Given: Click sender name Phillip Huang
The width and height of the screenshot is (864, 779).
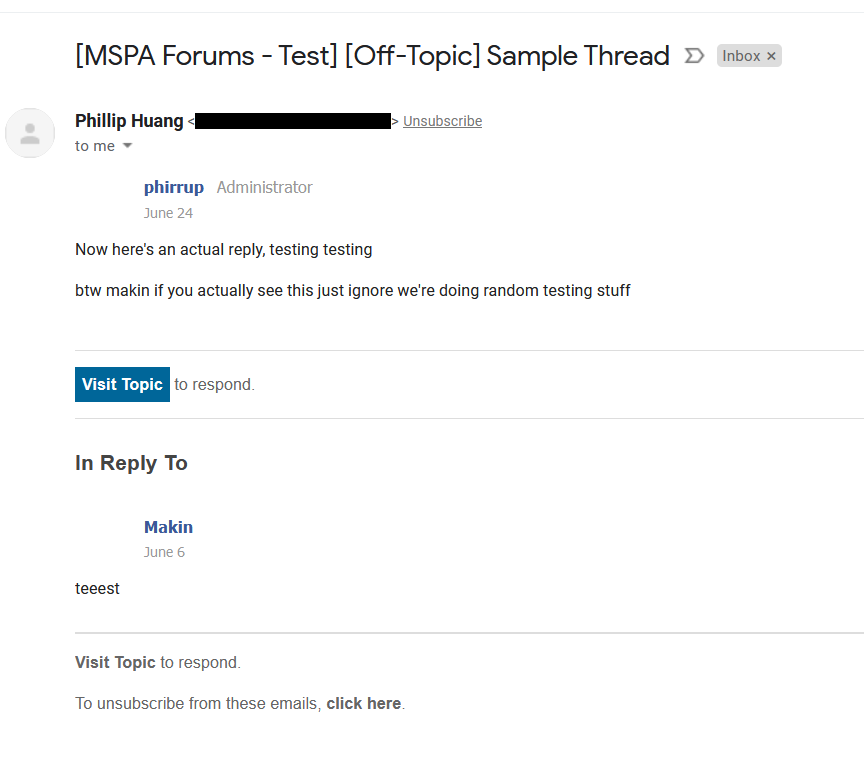Looking at the screenshot, I should tap(129, 121).
